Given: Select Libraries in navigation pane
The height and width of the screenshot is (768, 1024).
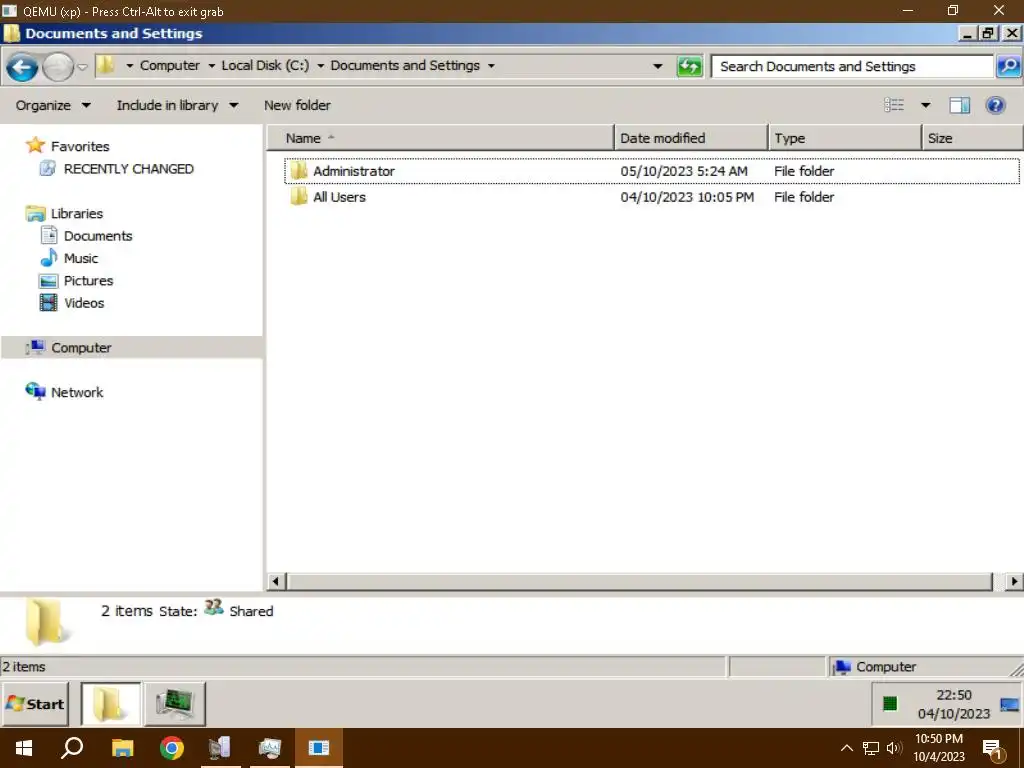Looking at the screenshot, I should 64,214.
